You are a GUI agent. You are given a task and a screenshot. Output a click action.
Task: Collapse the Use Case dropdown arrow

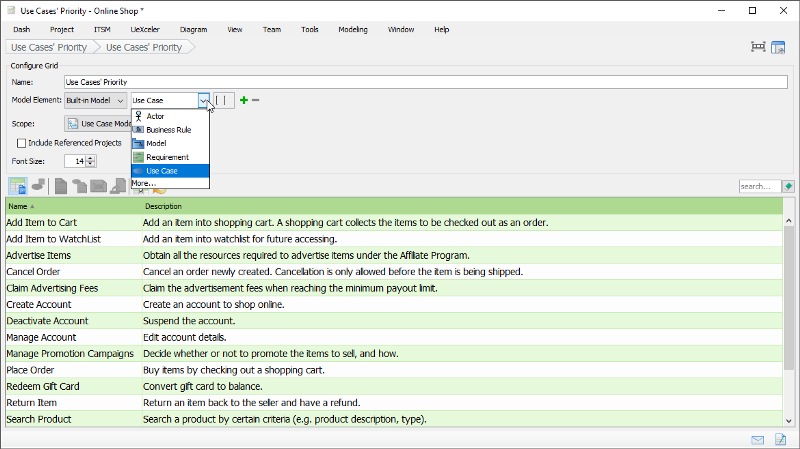(204, 100)
